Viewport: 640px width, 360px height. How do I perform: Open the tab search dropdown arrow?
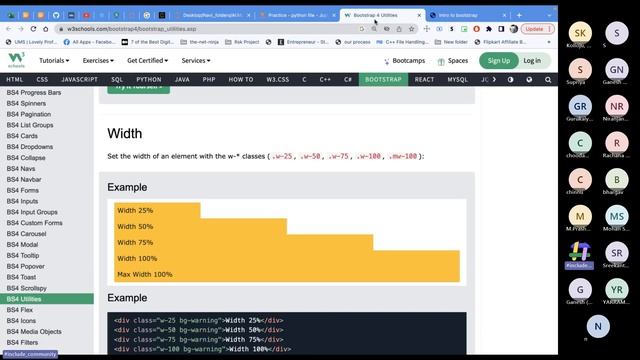549,16
